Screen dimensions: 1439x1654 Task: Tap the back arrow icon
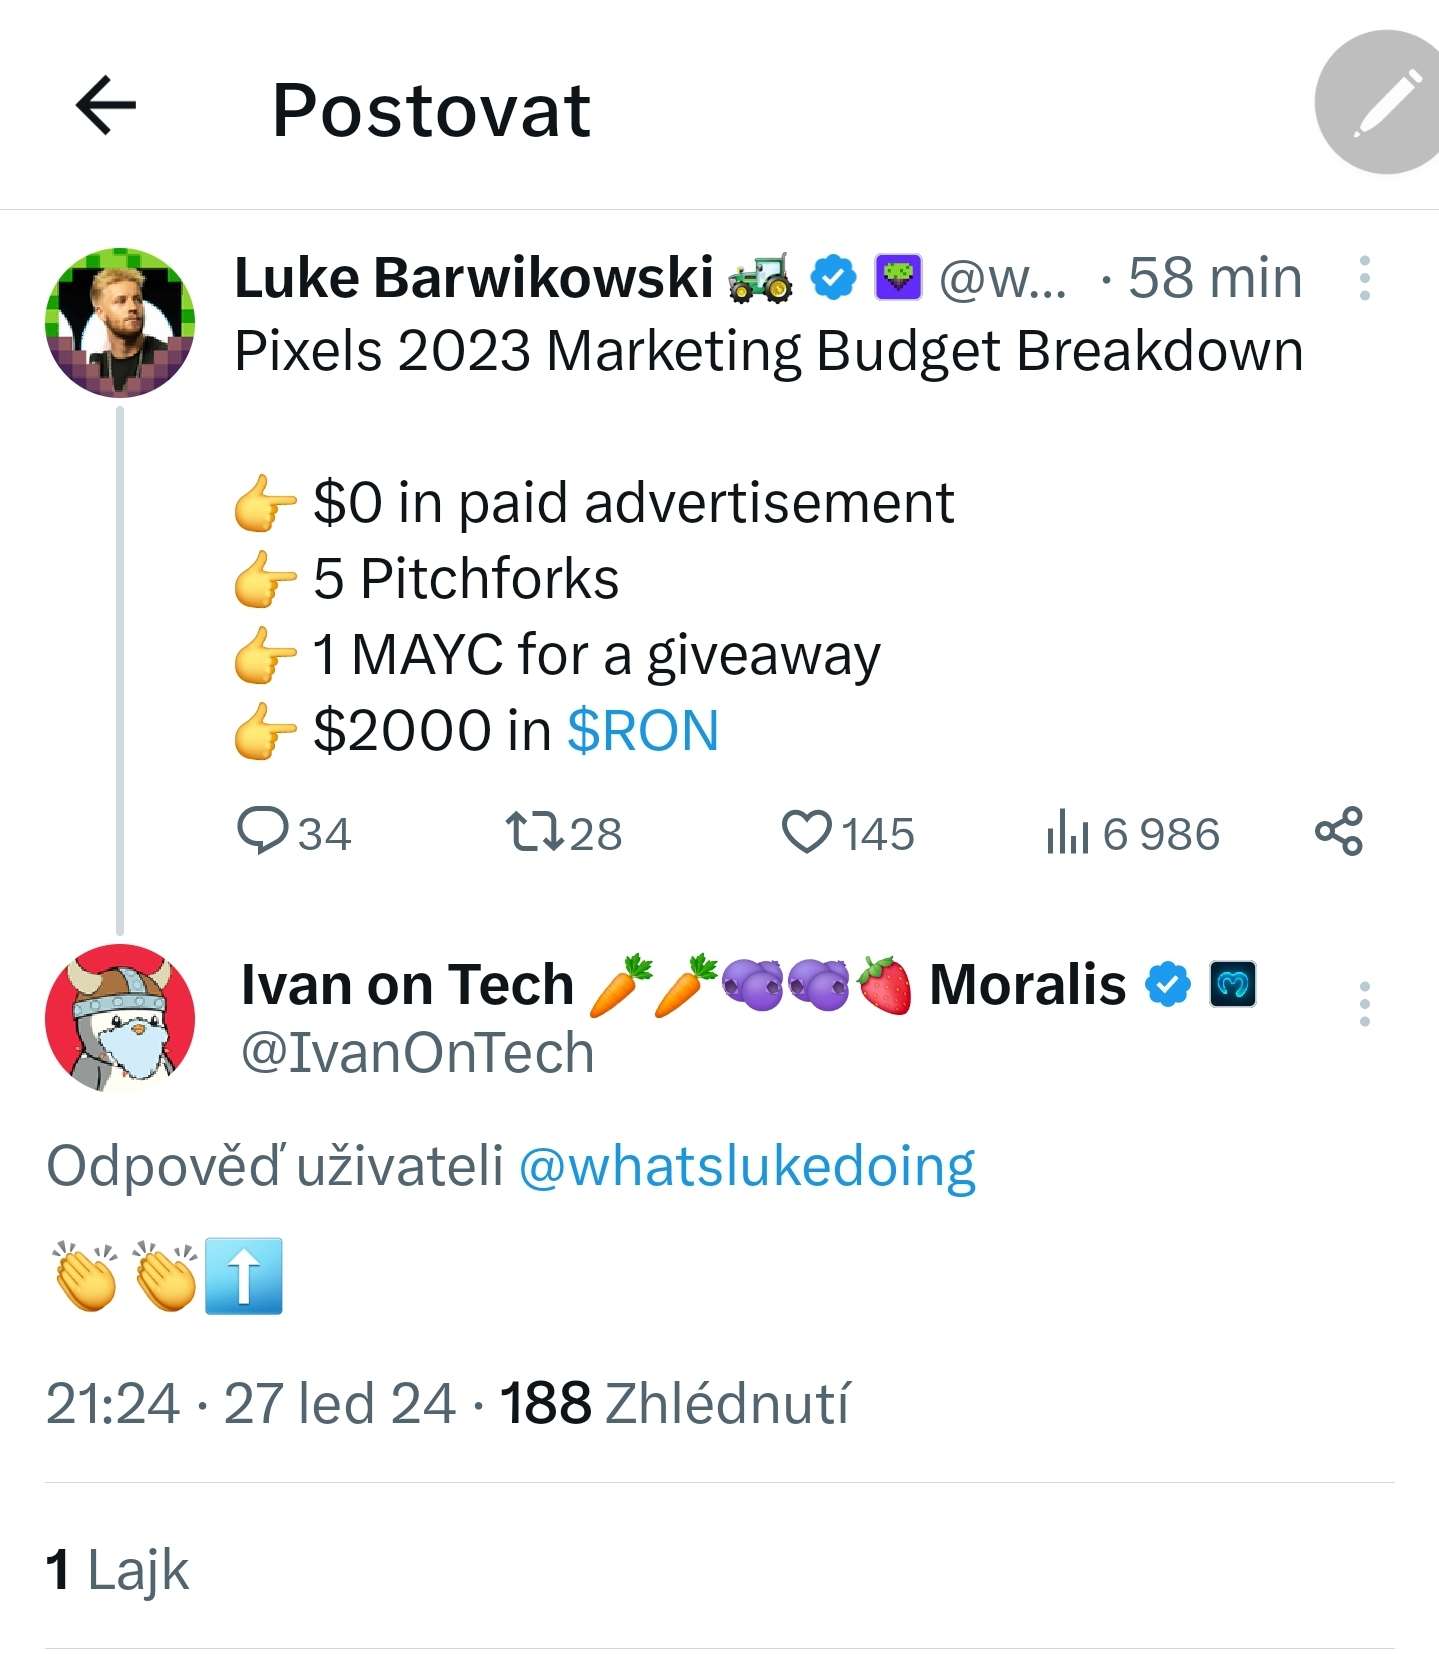[106, 105]
